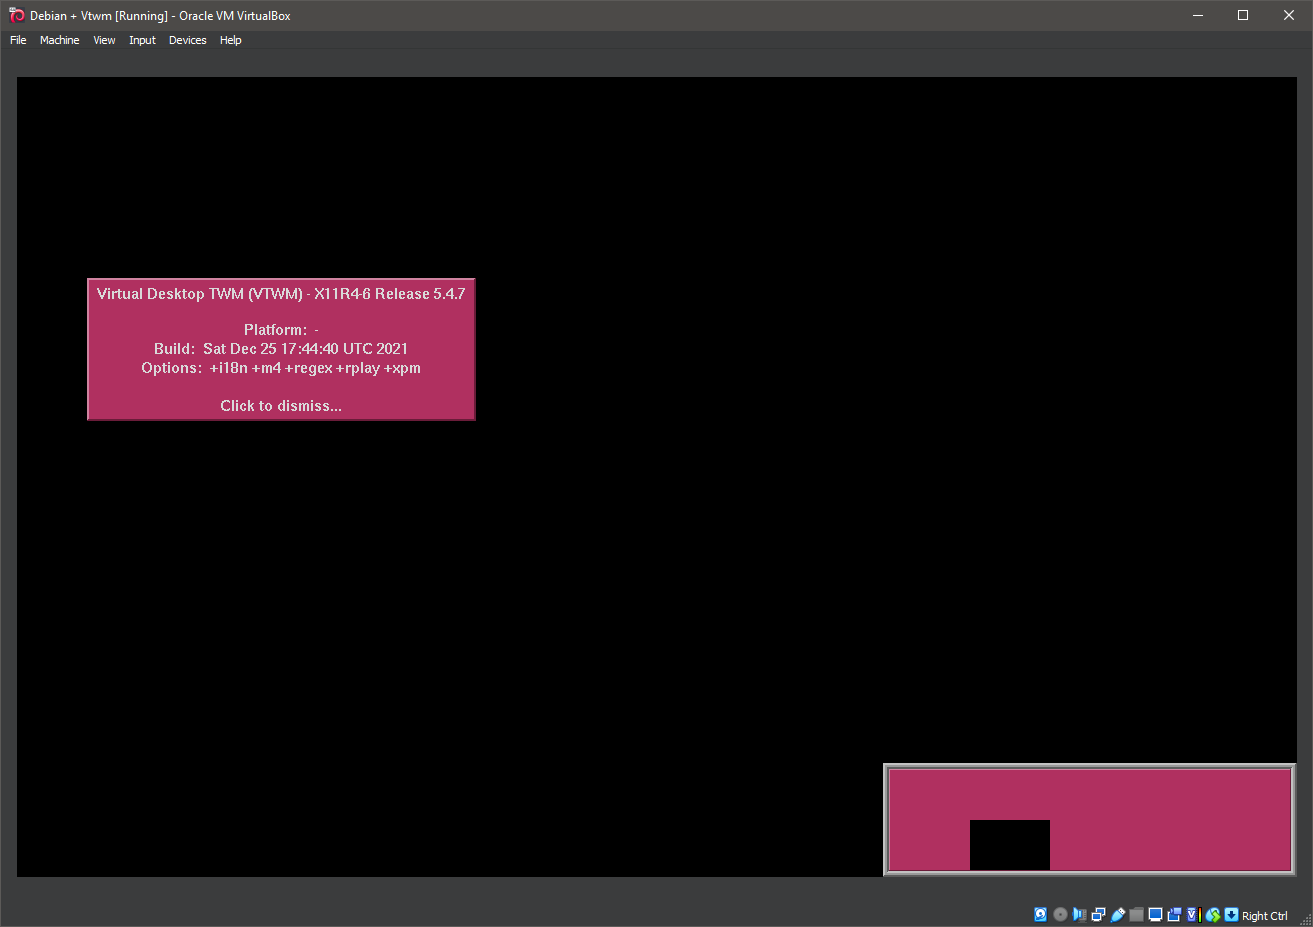Image resolution: width=1313 pixels, height=927 pixels.
Task: Open the Input menu
Action: point(142,40)
